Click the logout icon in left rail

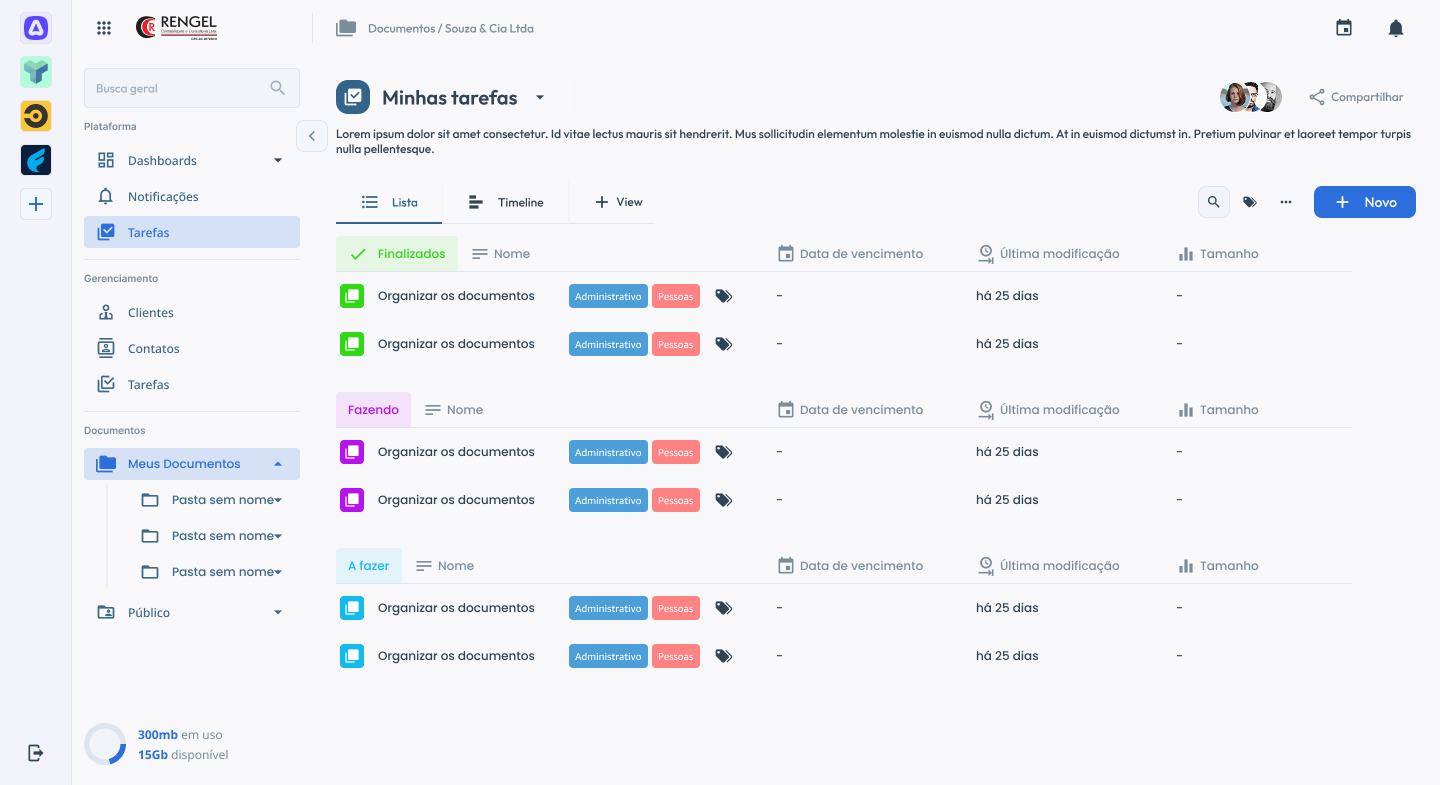coord(36,753)
